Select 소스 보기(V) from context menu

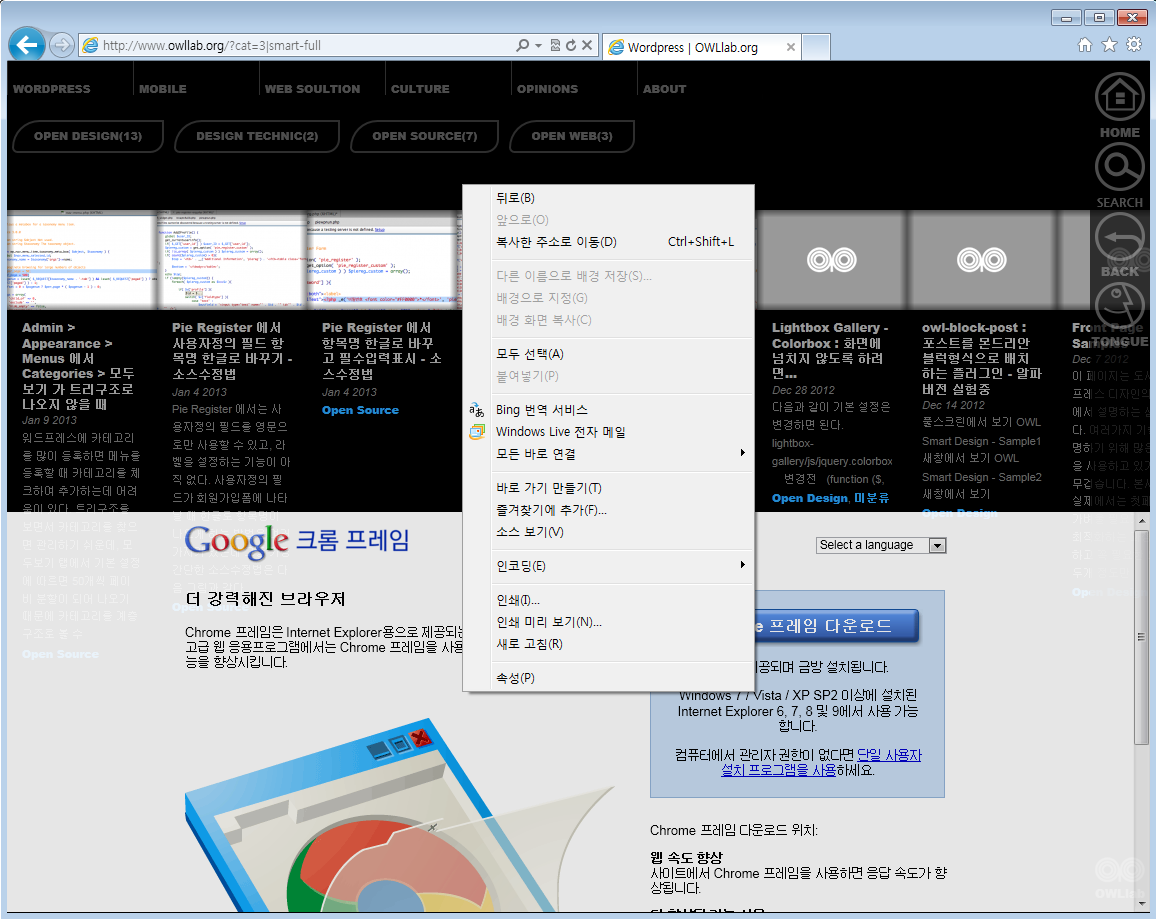(x=530, y=532)
